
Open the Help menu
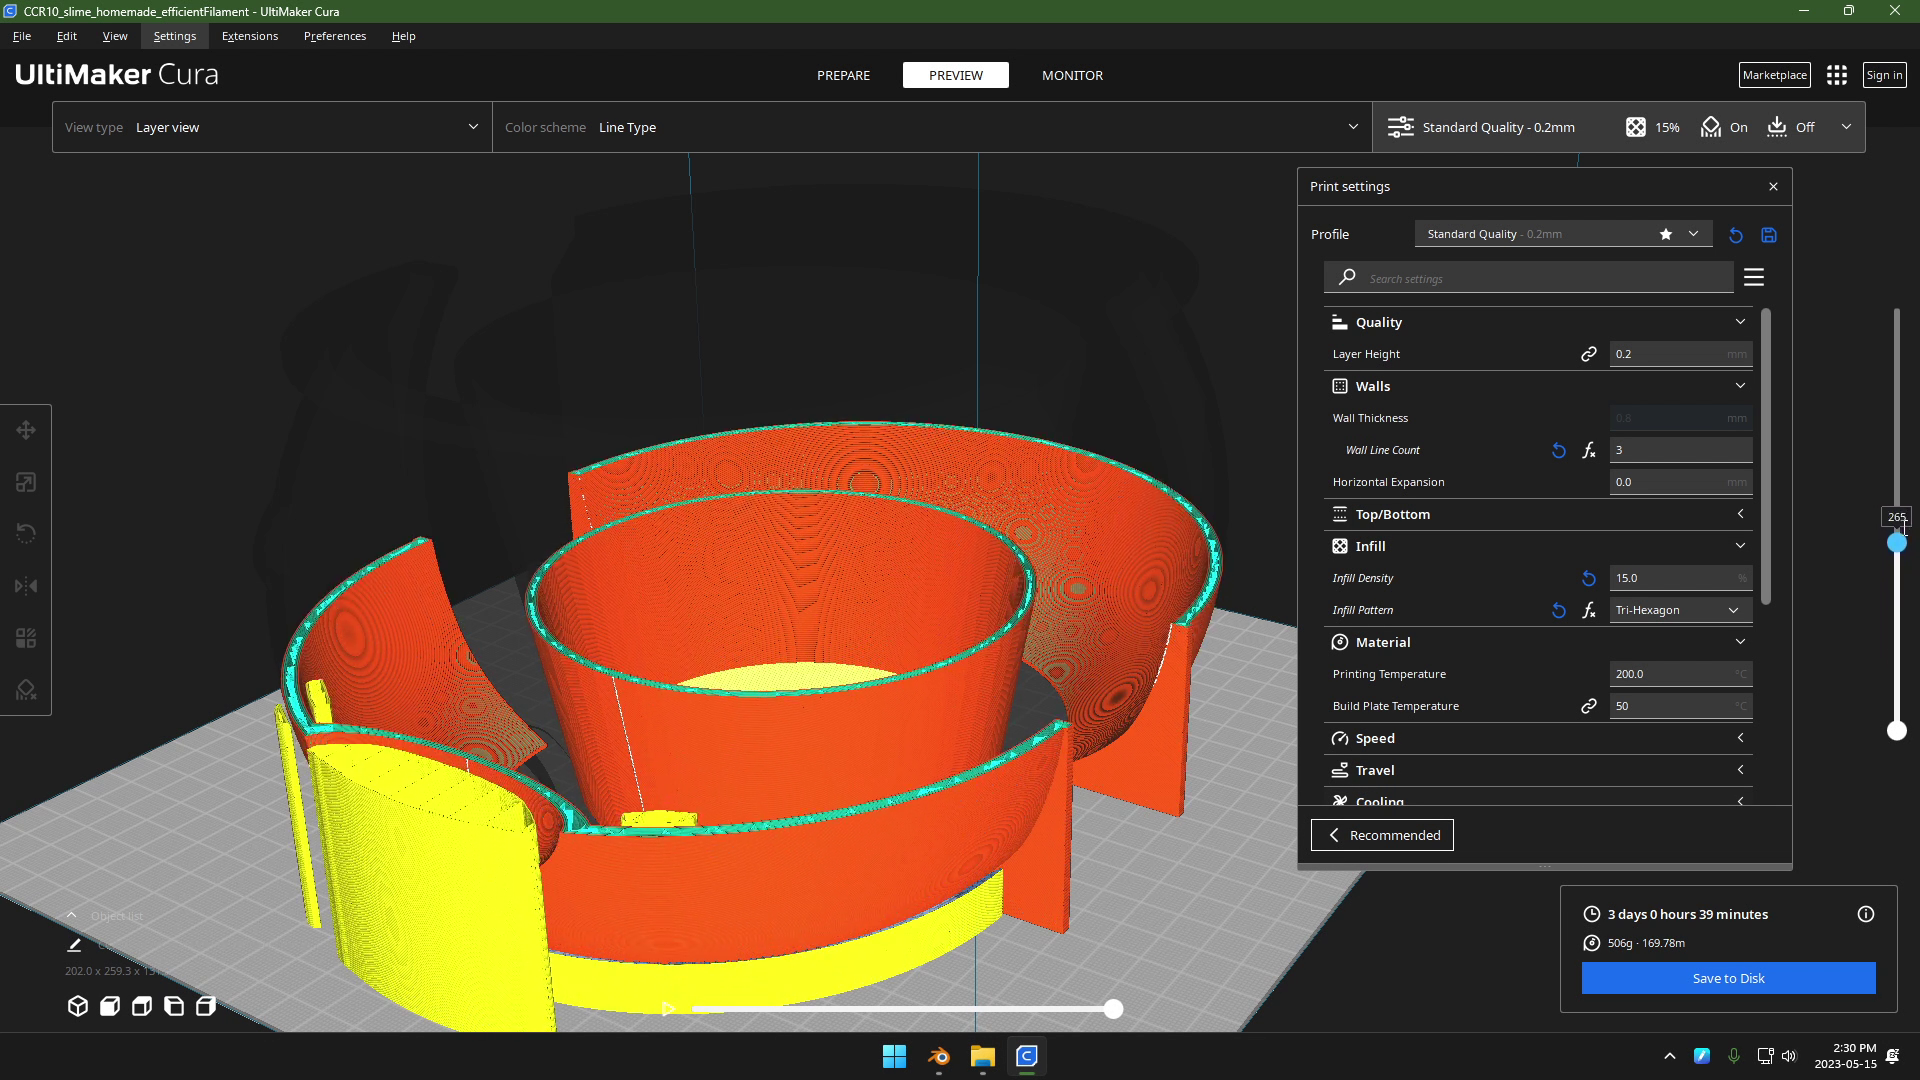(404, 36)
